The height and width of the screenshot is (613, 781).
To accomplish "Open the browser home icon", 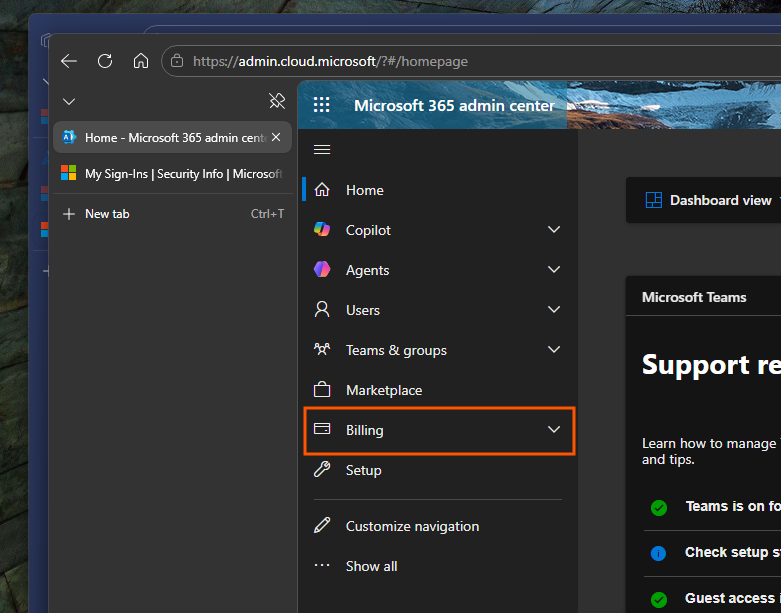I will [141, 61].
